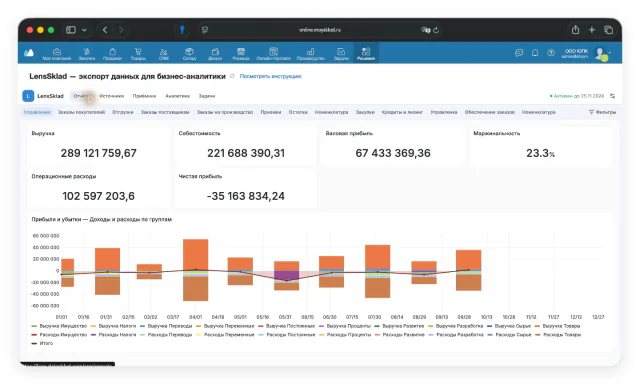Click the settings sliders icon beside Активен date

coord(612,96)
